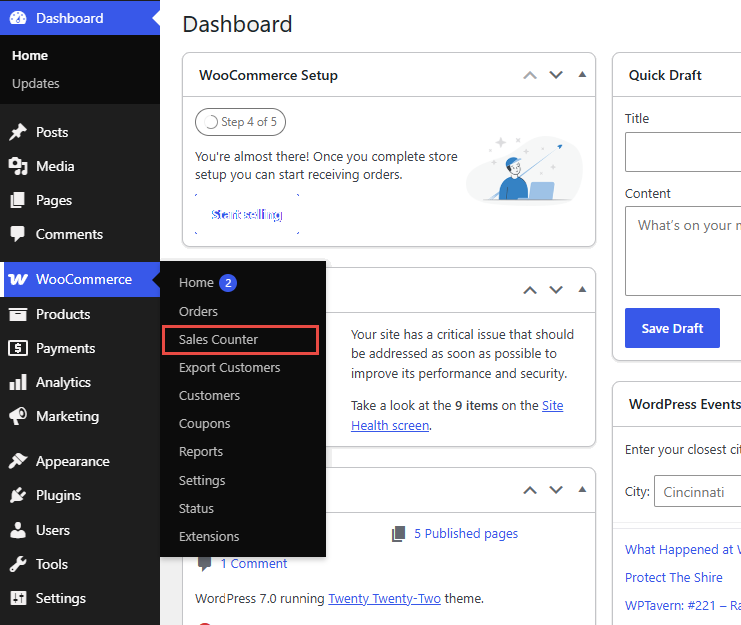Click the Pages icon in sidebar
The width and height of the screenshot is (741, 625).
click(x=18, y=200)
